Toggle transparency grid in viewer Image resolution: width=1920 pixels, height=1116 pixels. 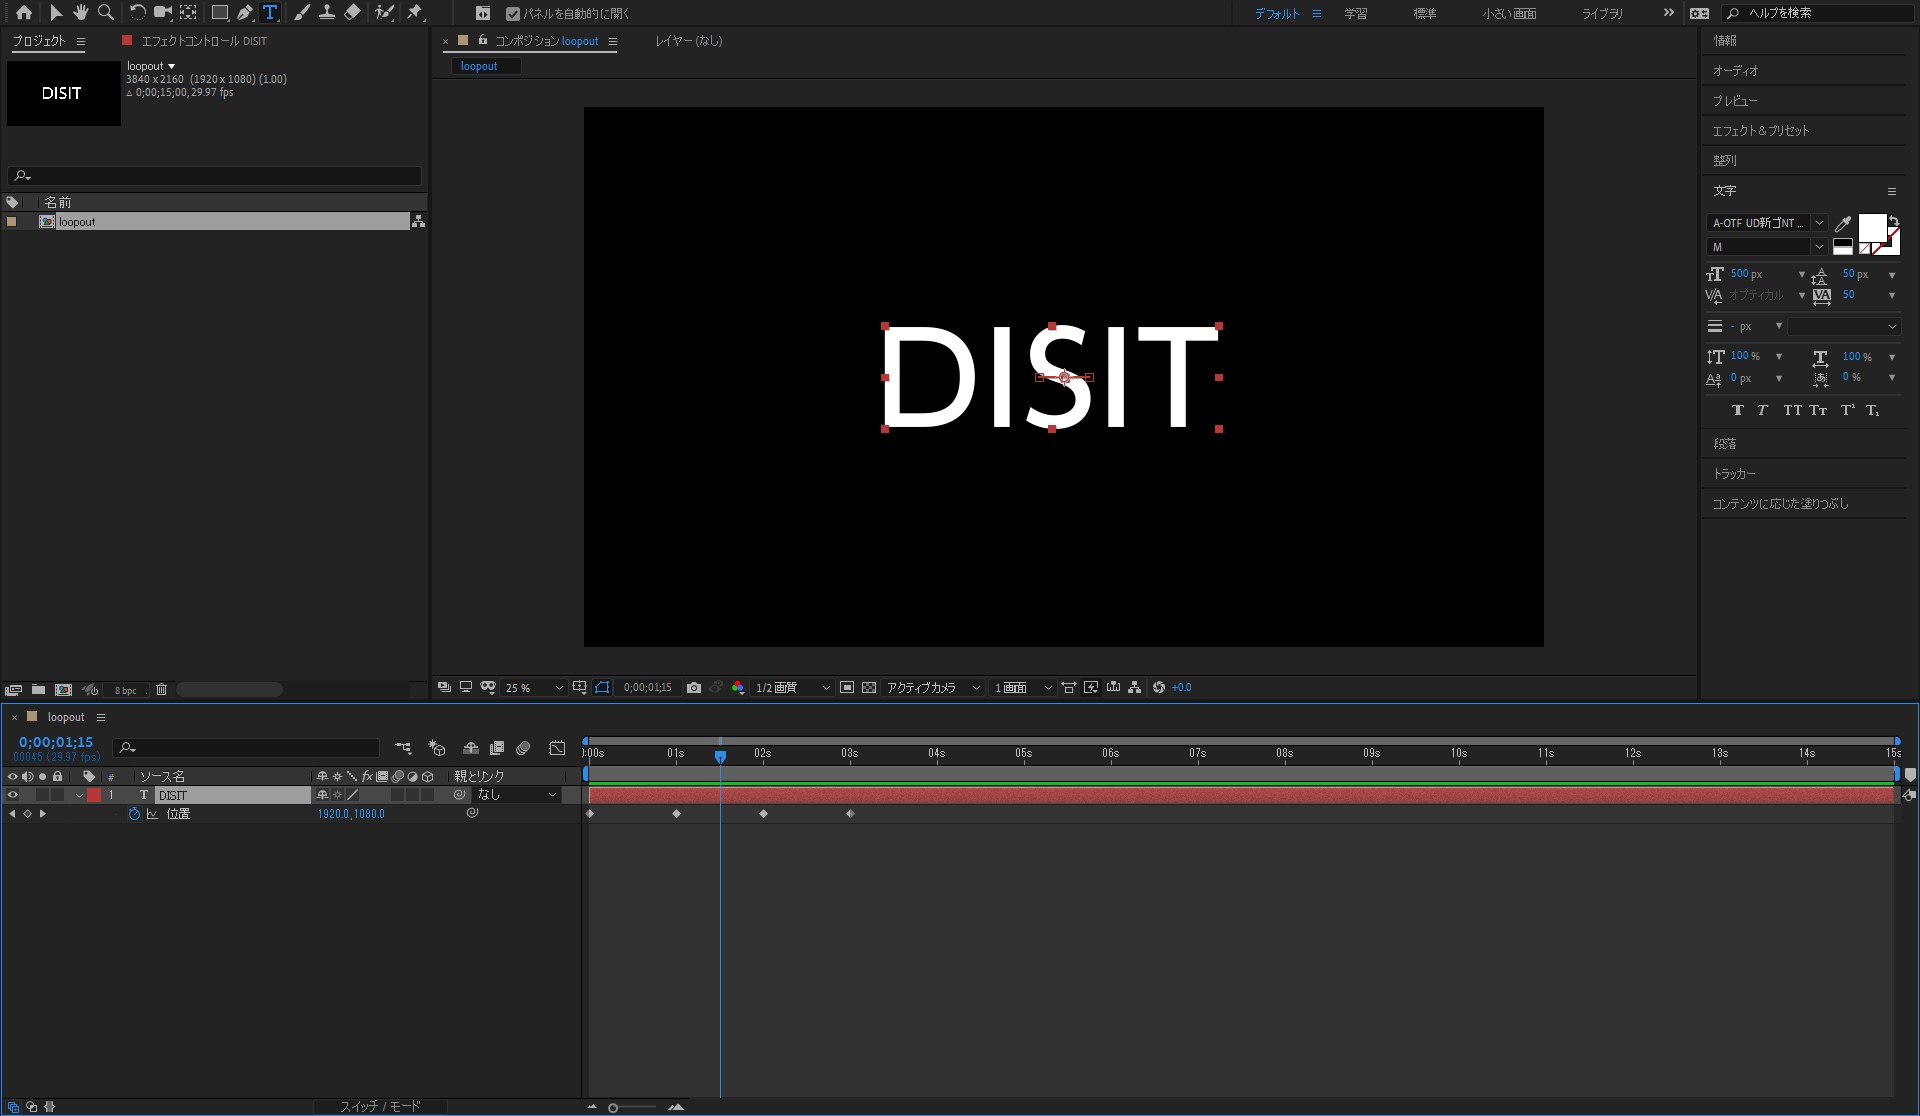869,687
